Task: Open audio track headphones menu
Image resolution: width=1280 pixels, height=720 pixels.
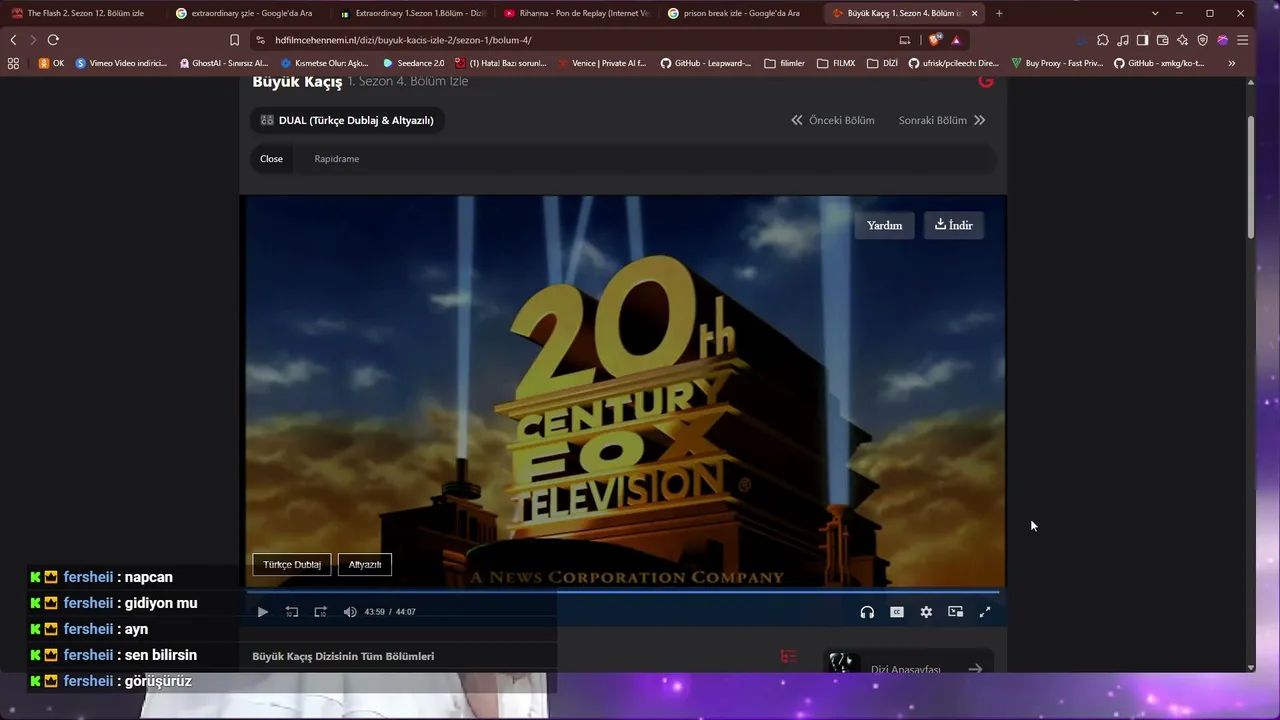Action: coord(867,612)
